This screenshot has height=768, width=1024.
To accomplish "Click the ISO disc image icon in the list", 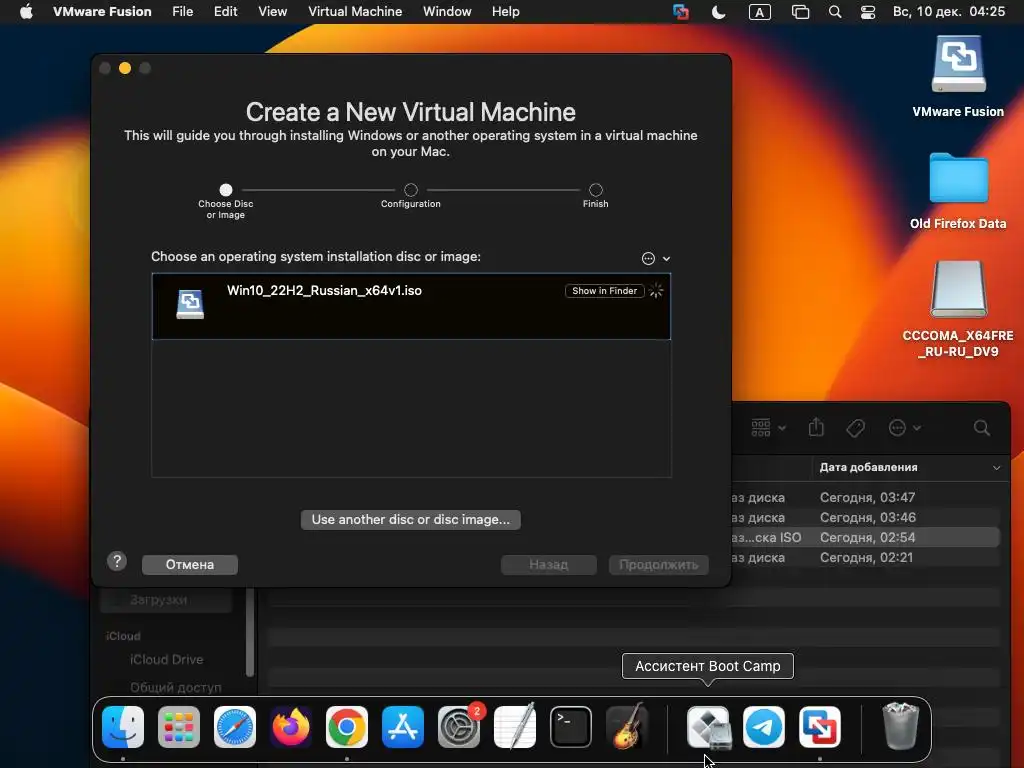I will (190, 304).
